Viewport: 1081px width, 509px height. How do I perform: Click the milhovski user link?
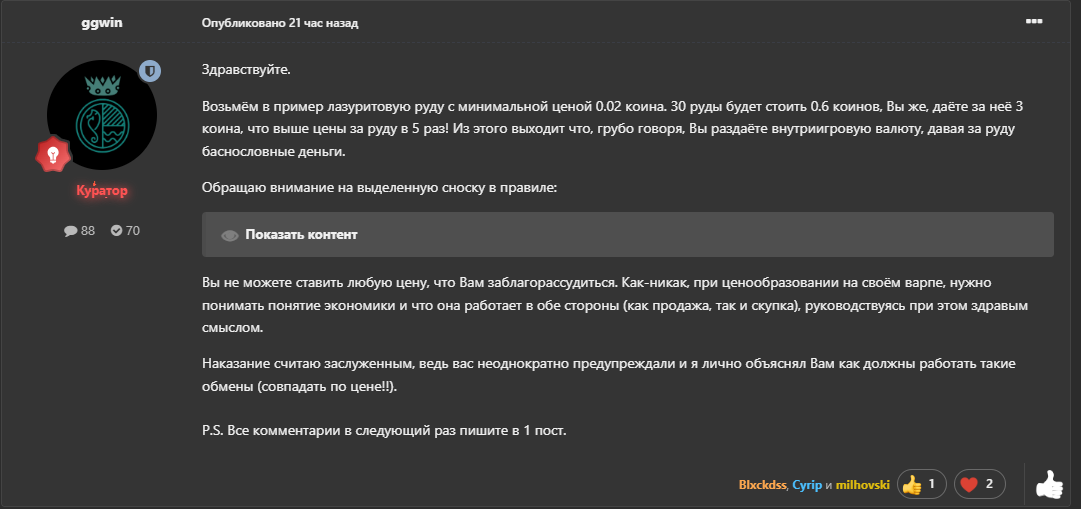pos(862,484)
